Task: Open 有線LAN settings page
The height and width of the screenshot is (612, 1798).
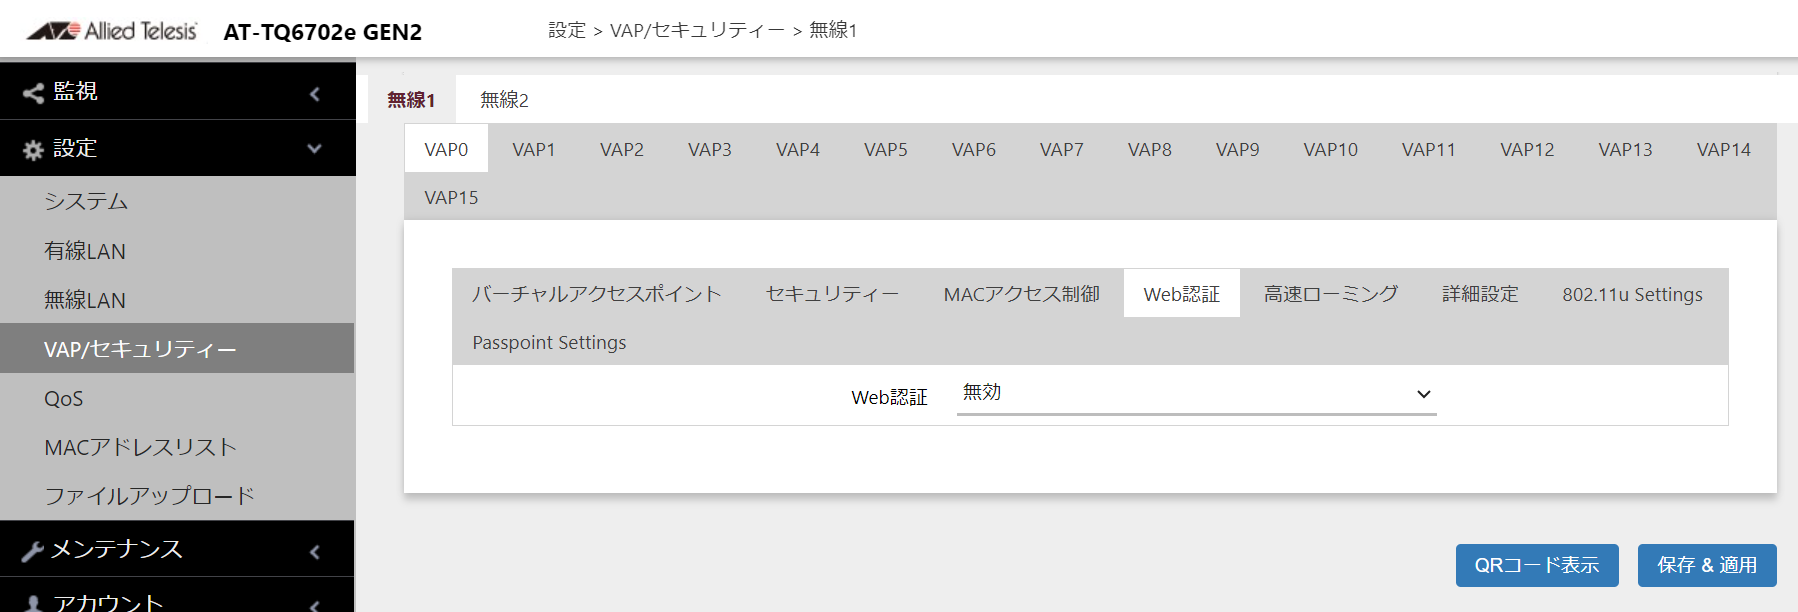Action: [x=178, y=251]
